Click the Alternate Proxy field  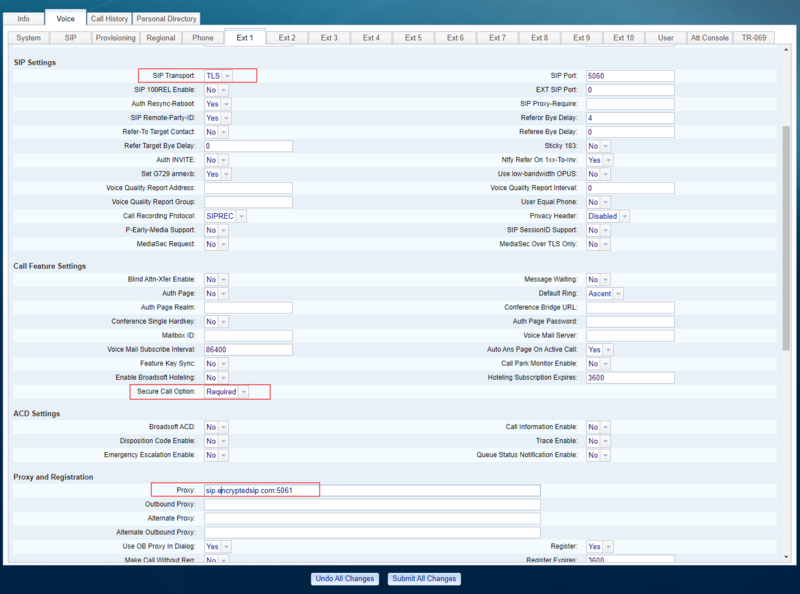click(372, 518)
